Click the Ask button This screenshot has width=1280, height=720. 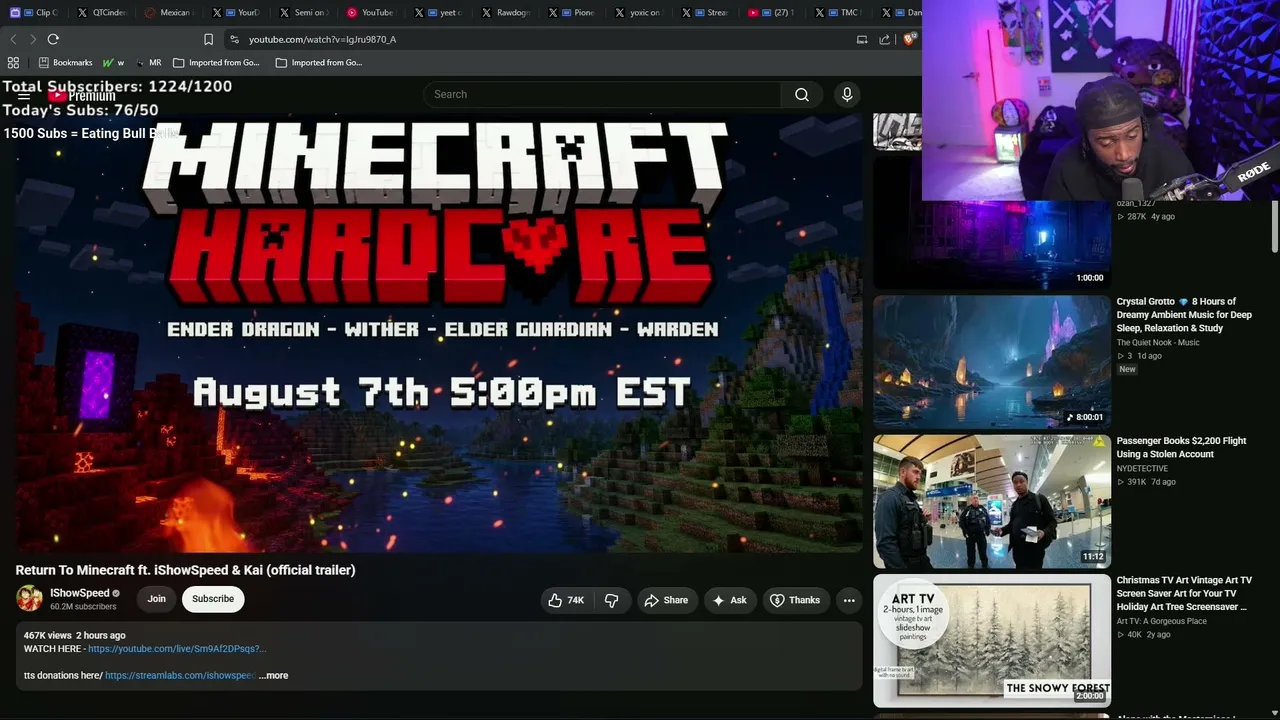(x=730, y=600)
